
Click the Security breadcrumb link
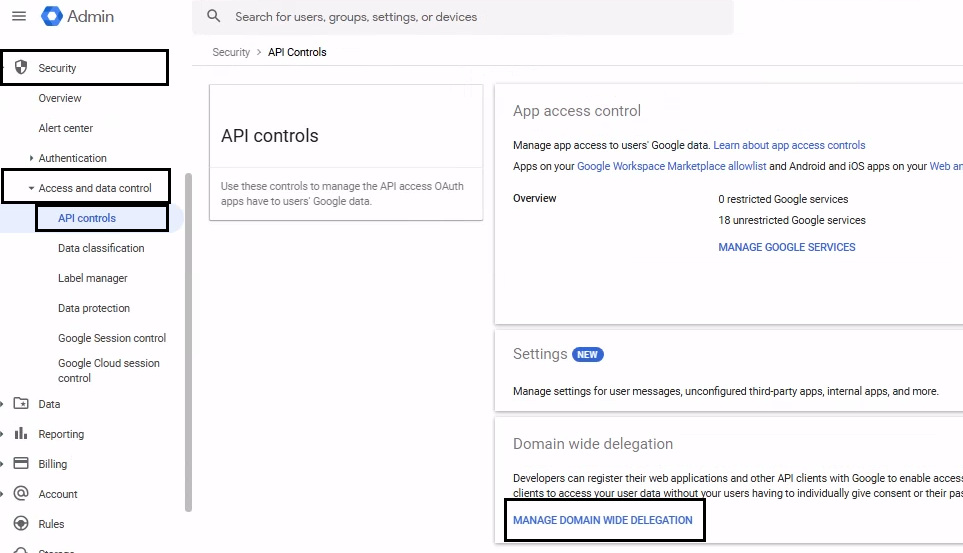[x=231, y=52]
